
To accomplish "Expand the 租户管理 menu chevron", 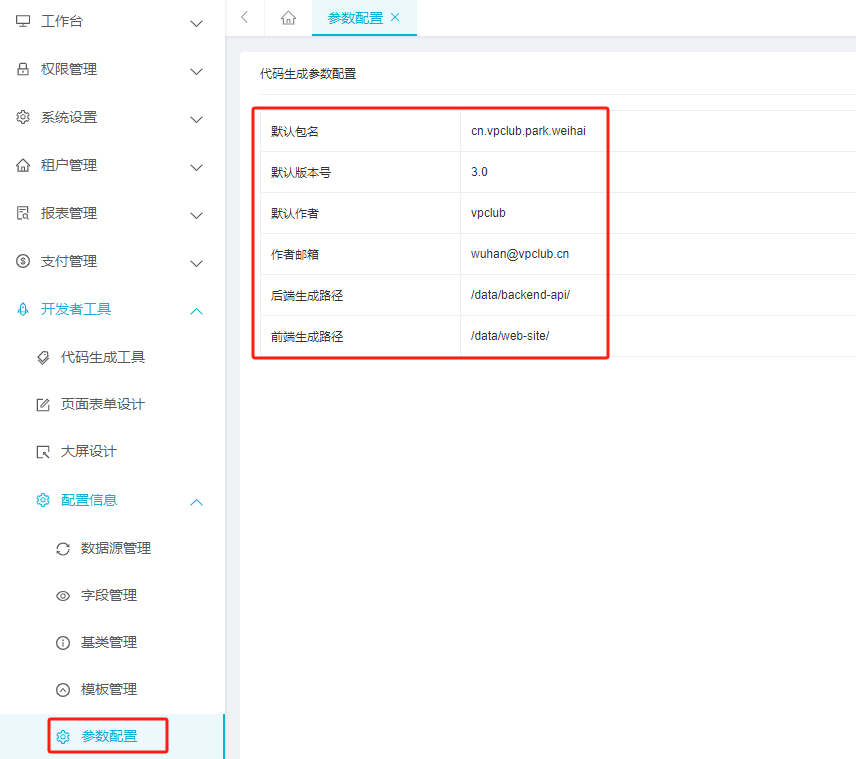I will pyautogui.click(x=197, y=168).
